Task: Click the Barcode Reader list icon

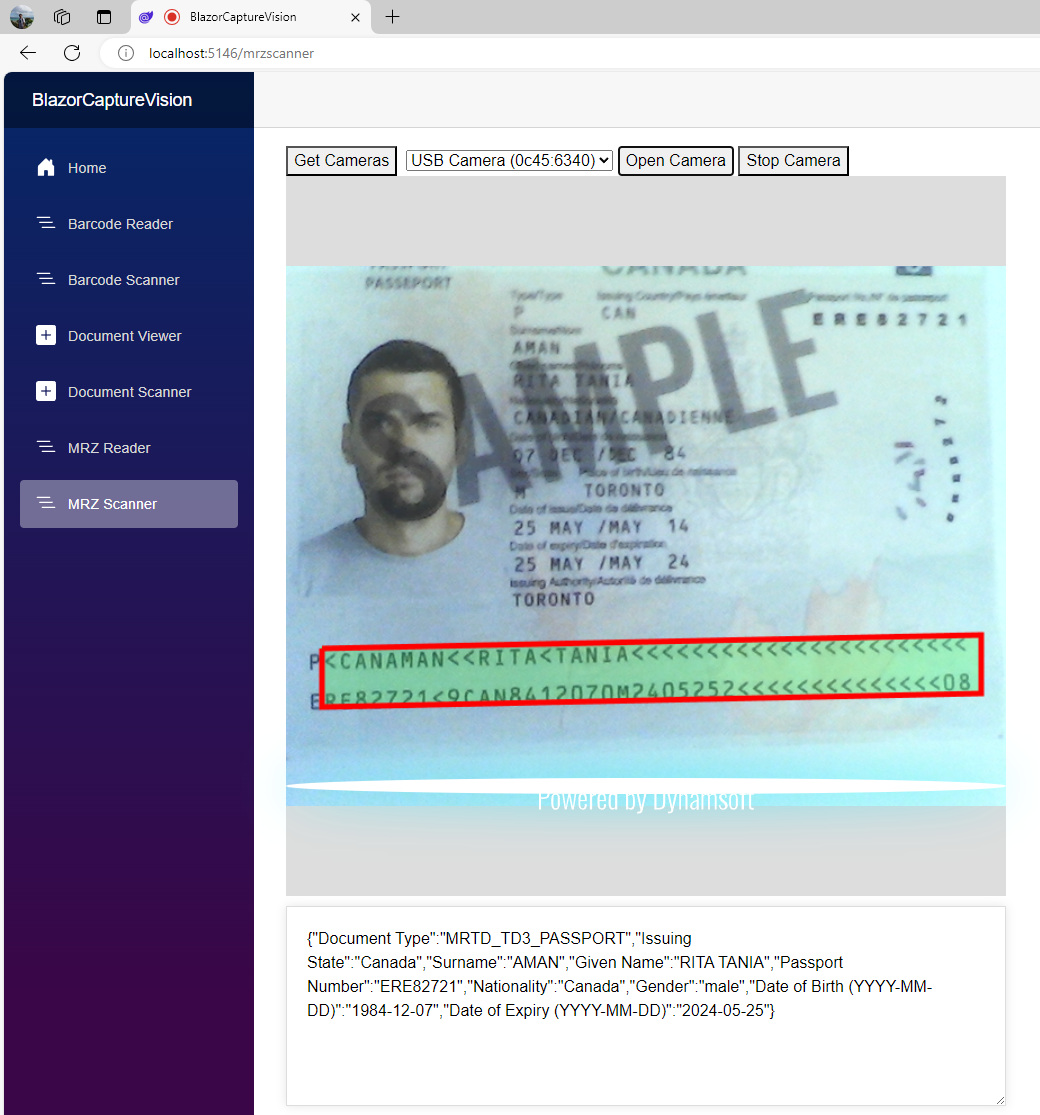Action: pos(46,224)
